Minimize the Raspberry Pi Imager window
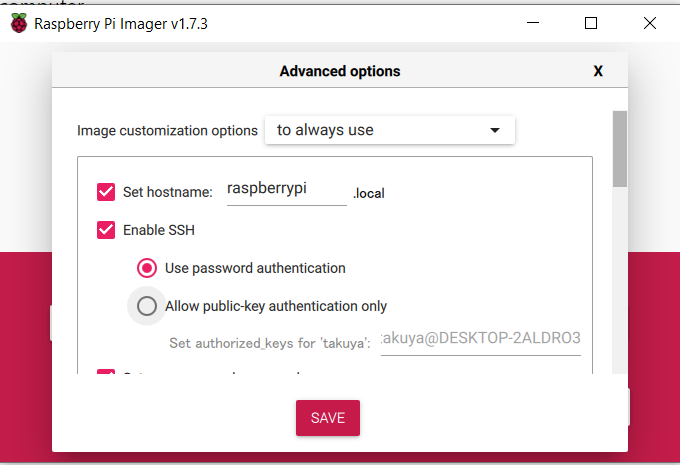The image size is (680, 465). 533,23
